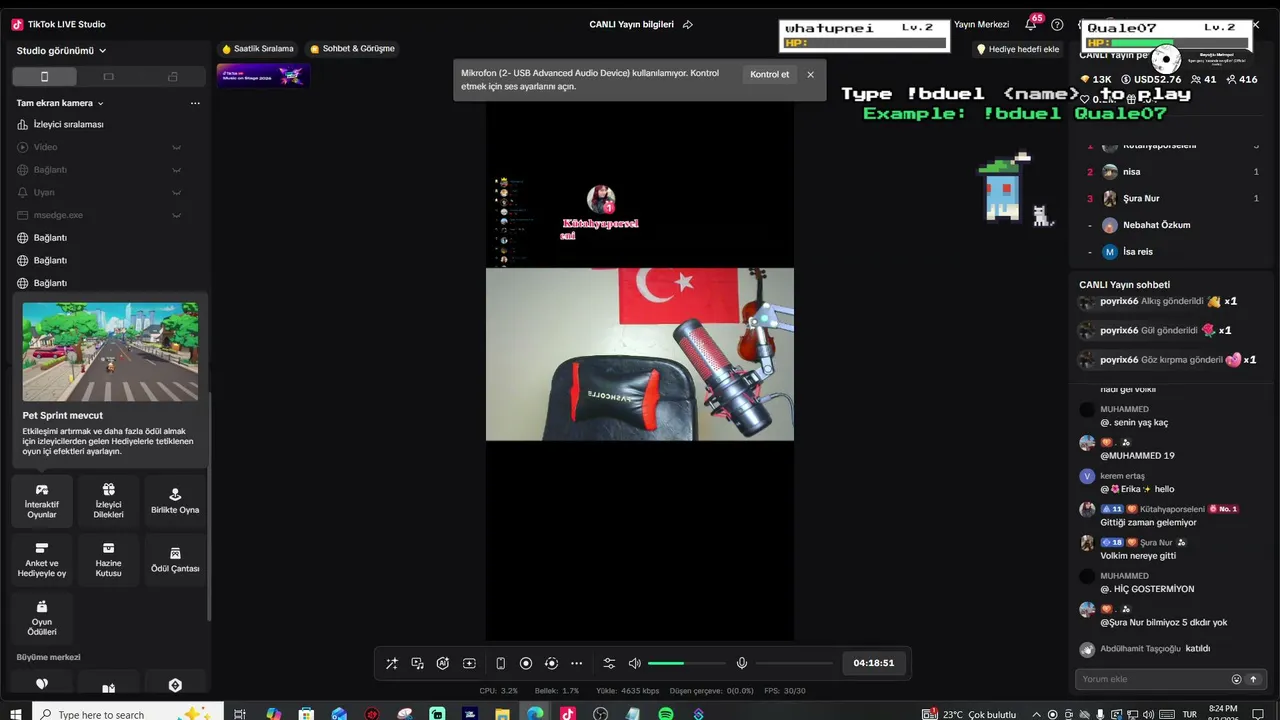This screenshot has height=720, width=1280.
Task: Mute the microphone
Action: click(742, 663)
